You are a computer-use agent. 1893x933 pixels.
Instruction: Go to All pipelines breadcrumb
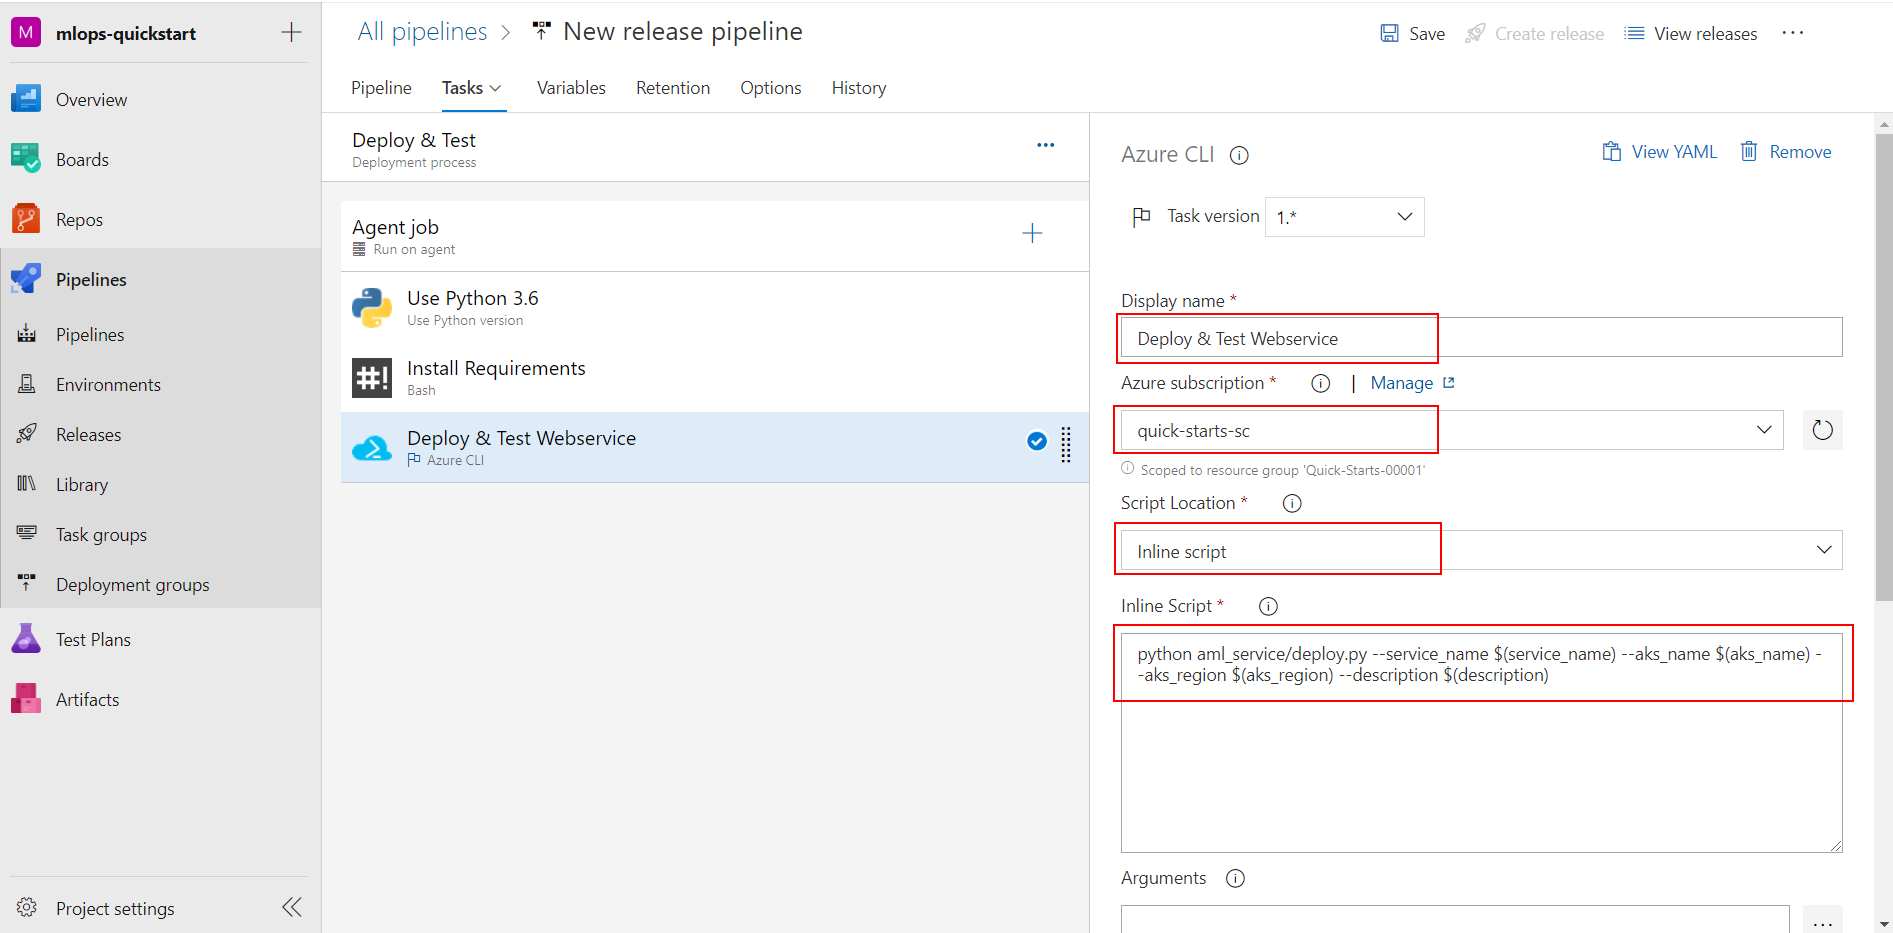pyautogui.click(x=422, y=31)
